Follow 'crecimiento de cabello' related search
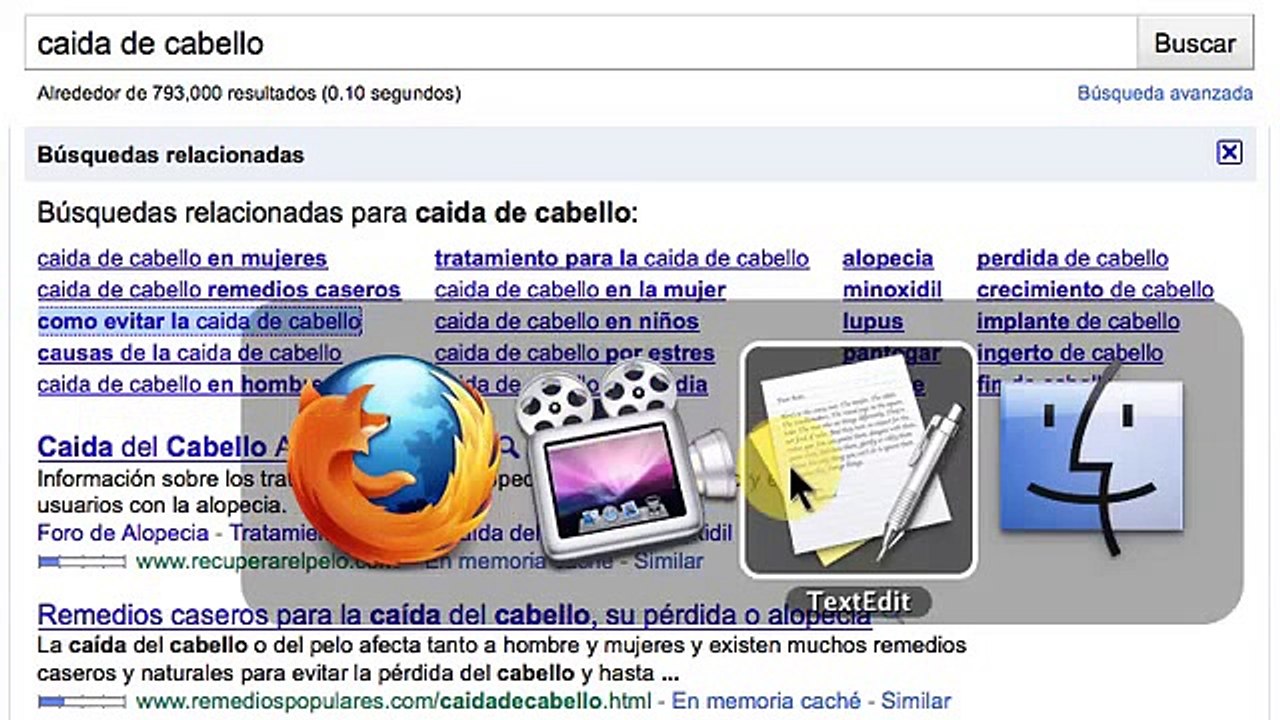The height and width of the screenshot is (720, 1280). coord(1095,290)
